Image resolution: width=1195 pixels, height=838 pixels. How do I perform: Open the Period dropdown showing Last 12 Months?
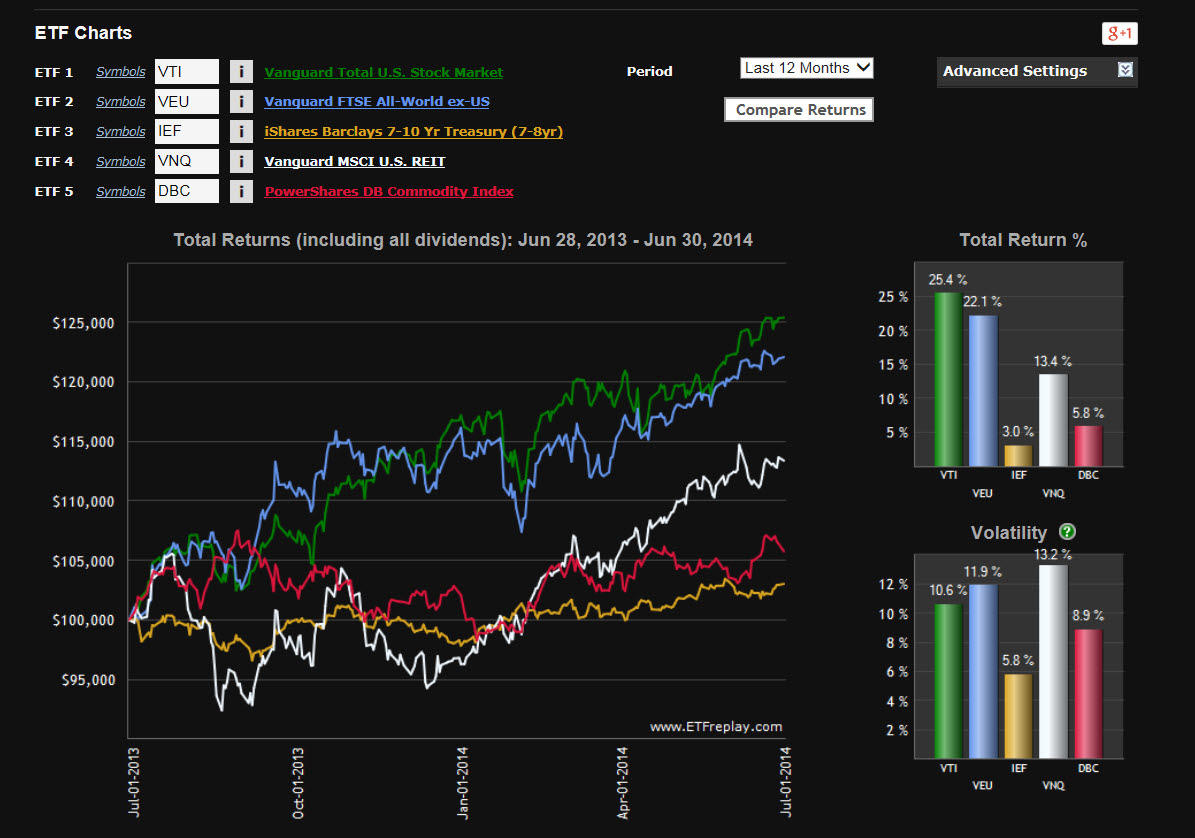pyautogui.click(x=807, y=68)
